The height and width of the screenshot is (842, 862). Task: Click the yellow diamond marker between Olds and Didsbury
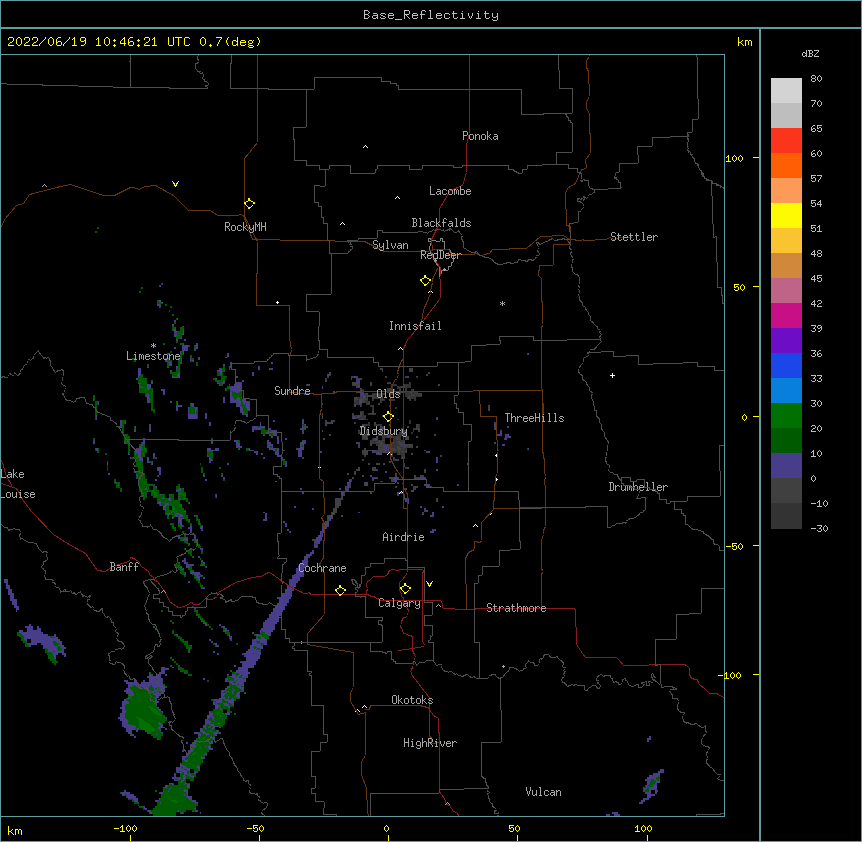click(x=388, y=416)
